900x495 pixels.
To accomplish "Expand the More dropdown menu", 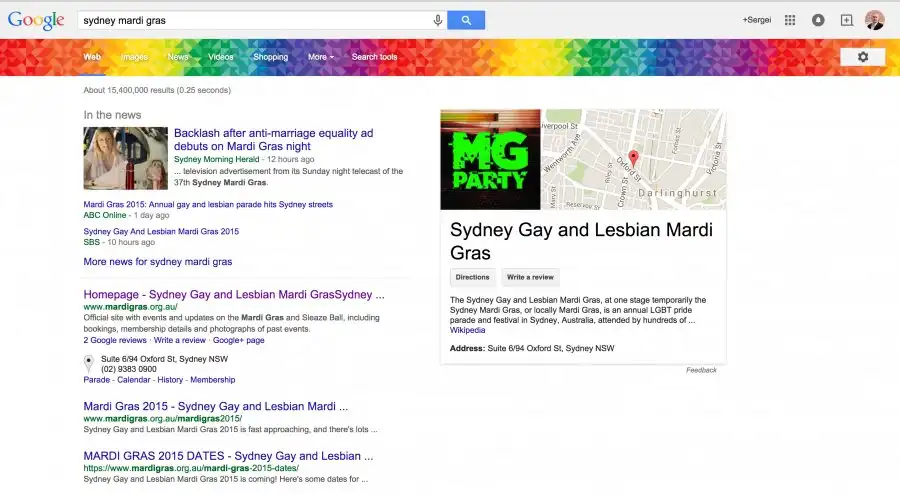I will pos(320,57).
